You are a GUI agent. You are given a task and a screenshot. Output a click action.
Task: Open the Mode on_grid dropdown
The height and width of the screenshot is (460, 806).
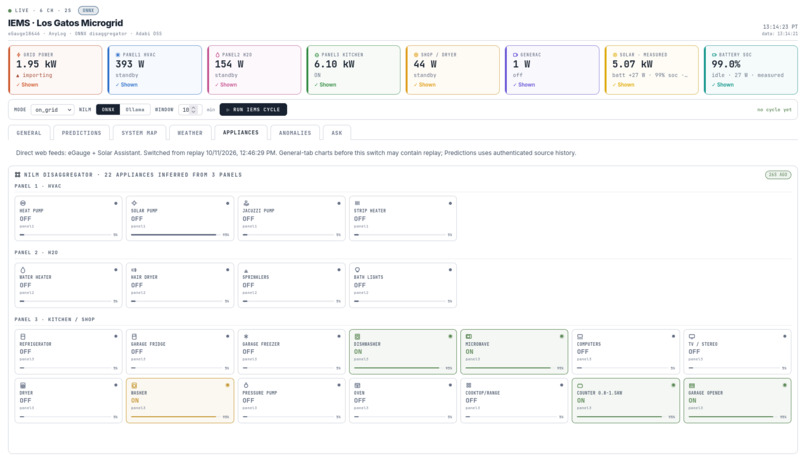52,109
